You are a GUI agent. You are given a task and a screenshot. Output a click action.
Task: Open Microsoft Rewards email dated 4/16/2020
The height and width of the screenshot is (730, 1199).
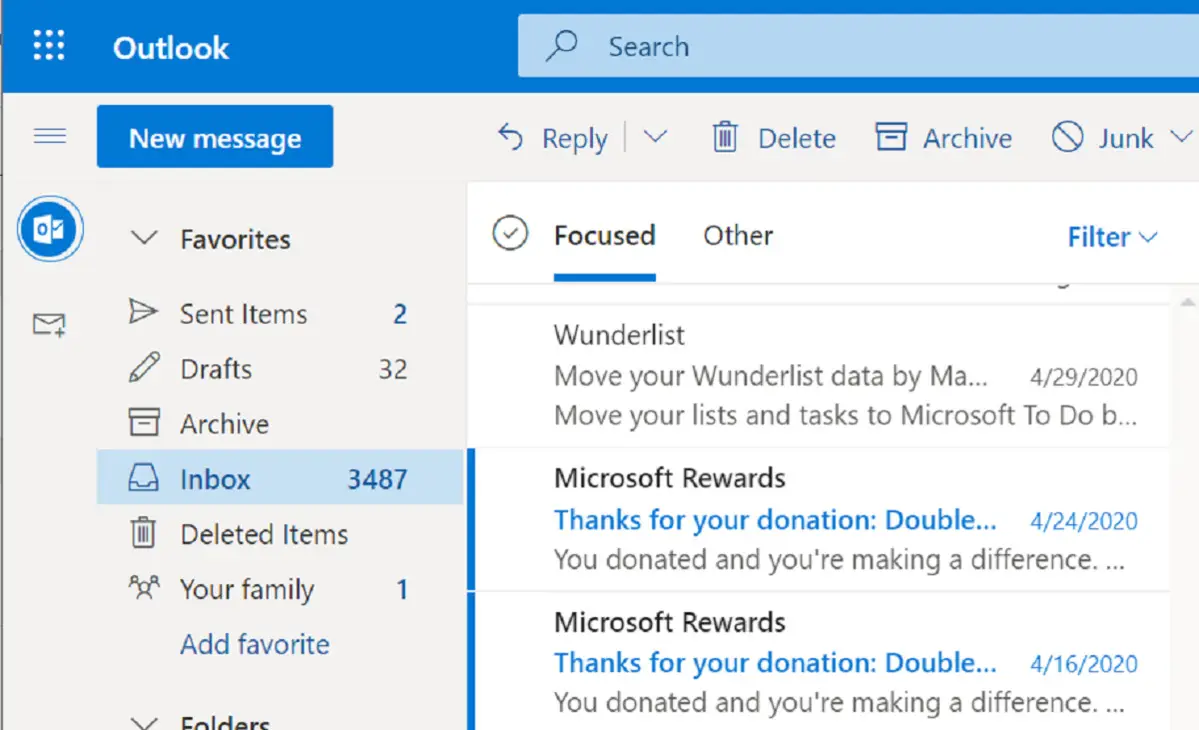point(818,662)
